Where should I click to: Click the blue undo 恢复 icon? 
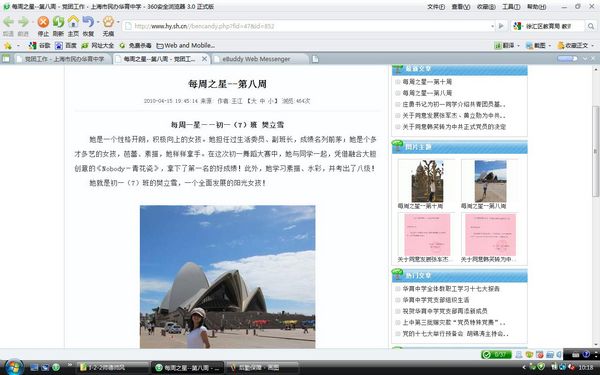click(88, 22)
